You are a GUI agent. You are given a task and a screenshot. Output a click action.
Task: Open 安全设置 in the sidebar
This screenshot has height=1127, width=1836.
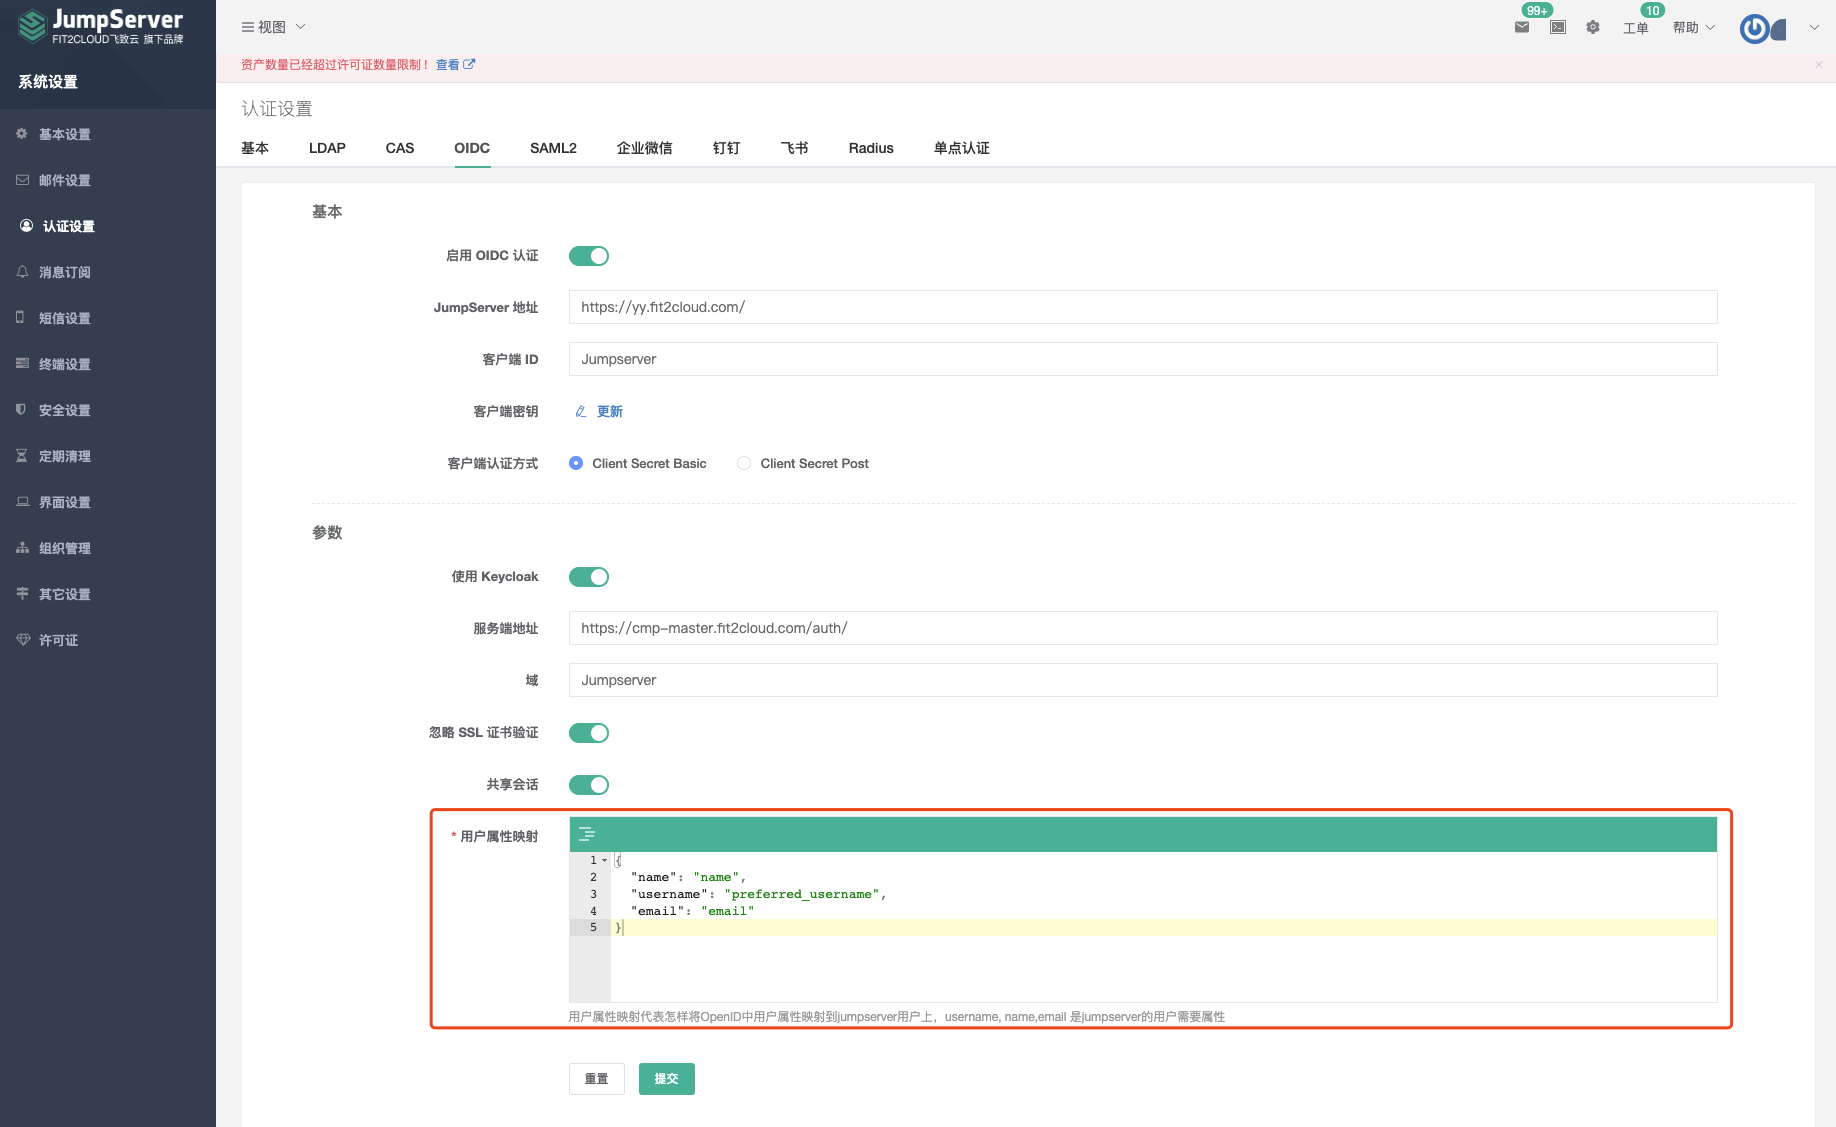pos(64,410)
